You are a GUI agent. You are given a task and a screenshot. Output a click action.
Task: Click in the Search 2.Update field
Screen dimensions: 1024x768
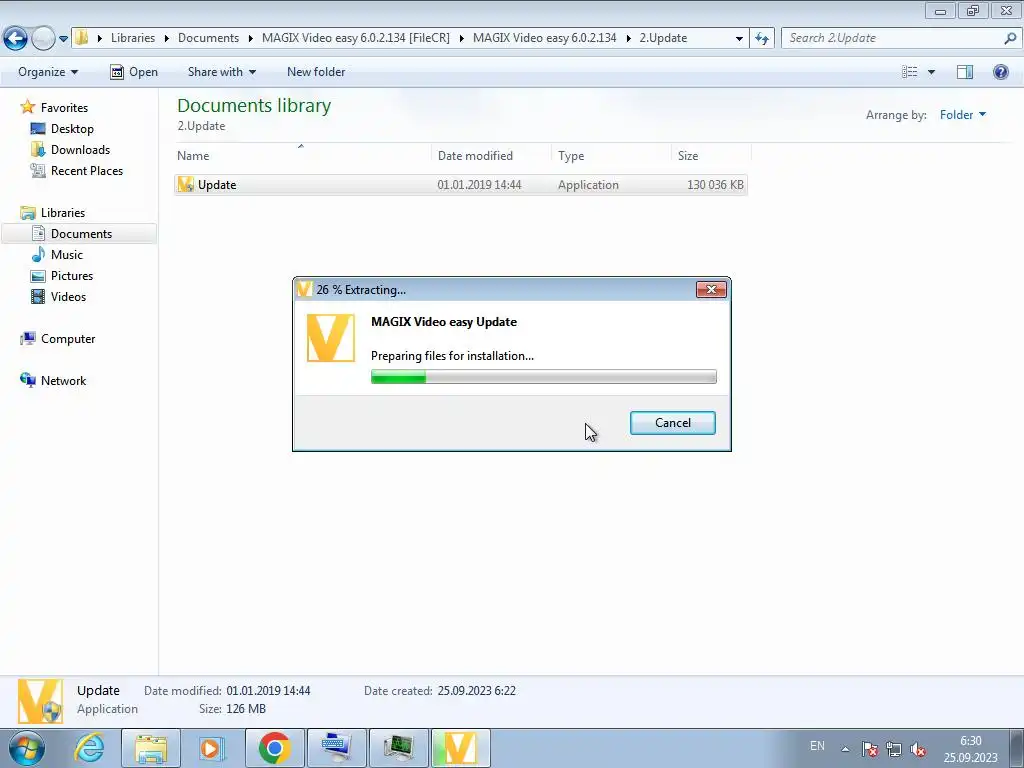[892, 38]
